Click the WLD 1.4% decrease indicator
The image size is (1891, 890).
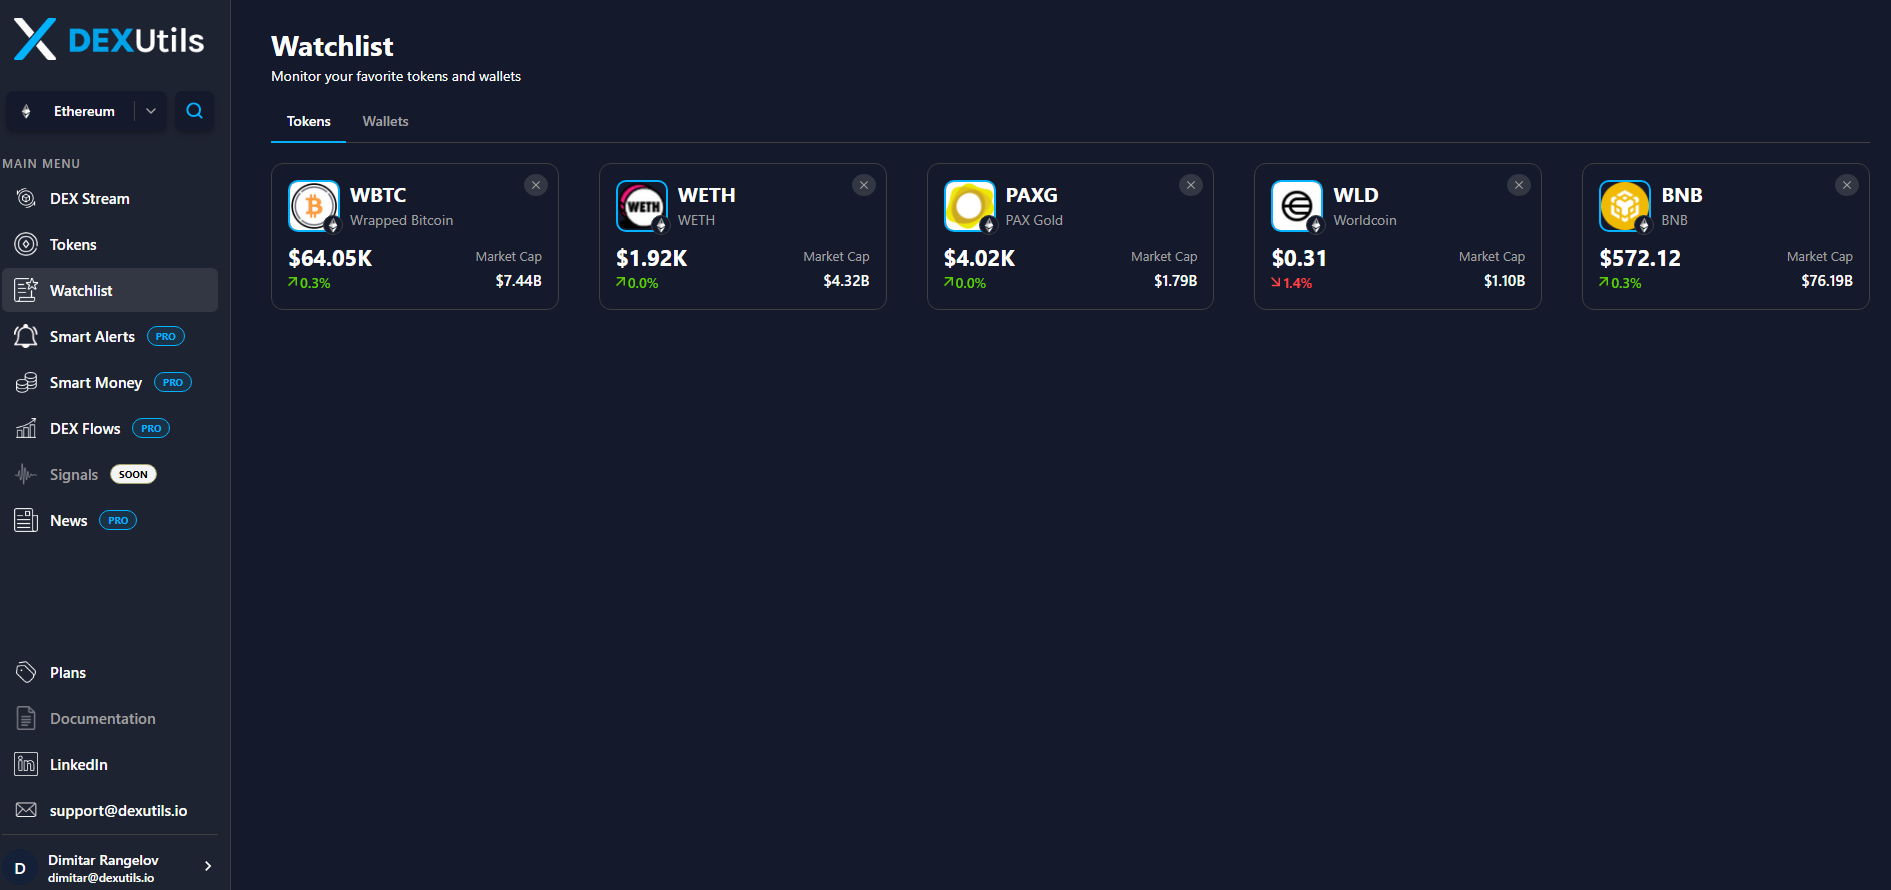[x=1291, y=283]
